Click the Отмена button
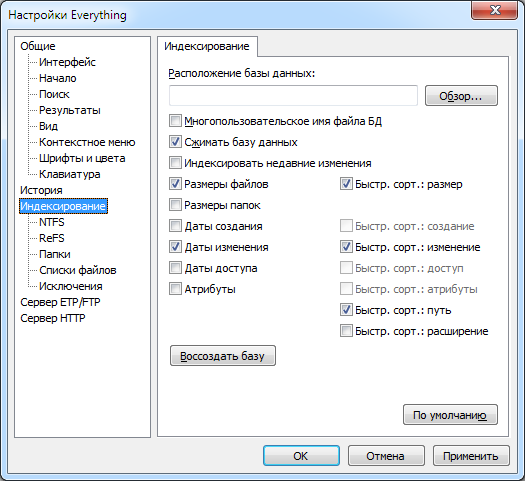Image resolution: width=525 pixels, height=481 pixels. coord(386,456)
